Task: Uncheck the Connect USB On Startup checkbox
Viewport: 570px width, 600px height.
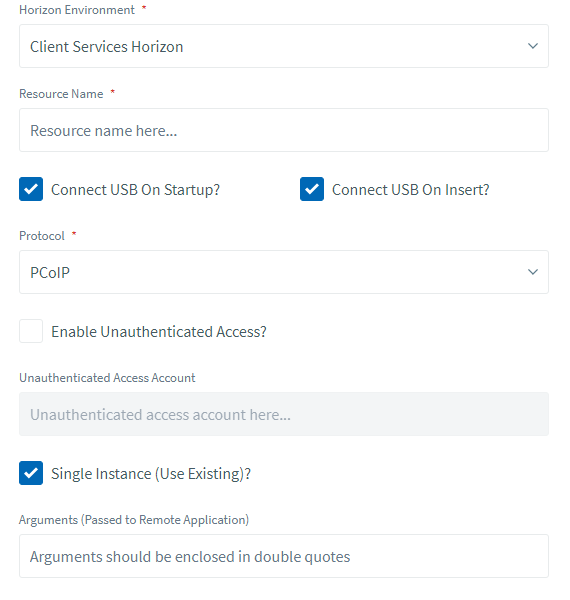Action: coord(31,189)
